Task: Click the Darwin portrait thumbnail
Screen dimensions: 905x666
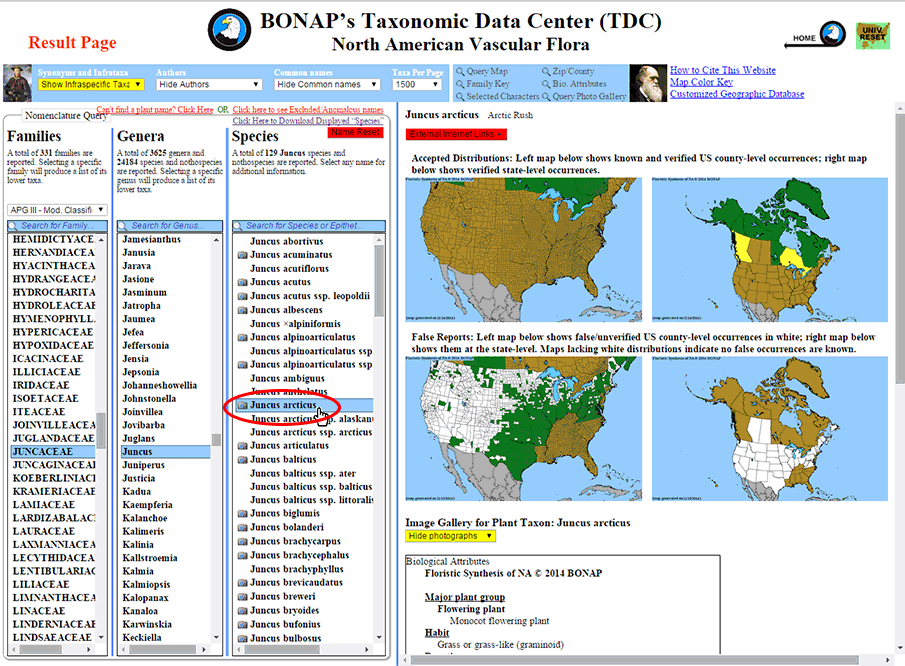Action: click(648, 83)
